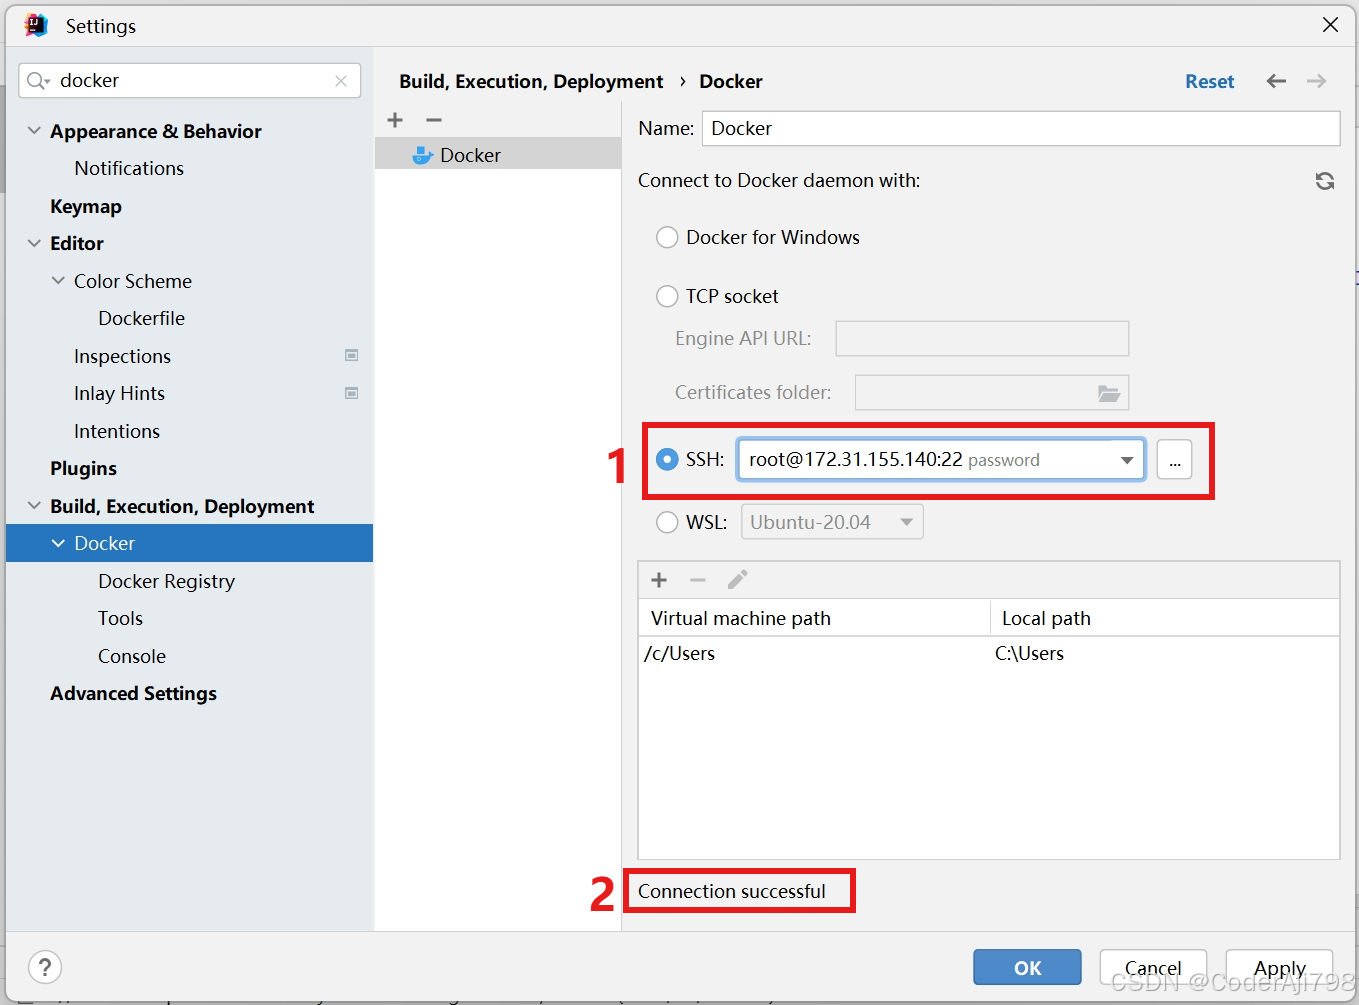Open Plugins settings page

pos(83,468)
